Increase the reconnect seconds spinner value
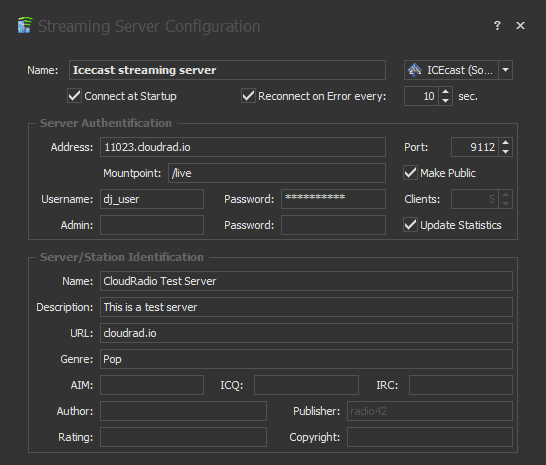 pyautogui.click(x=445, y=92)
